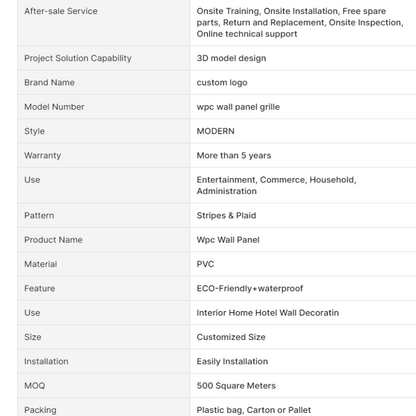Click the Customized Size value
This screenshot has height=416, width=416.
point(231,337)
